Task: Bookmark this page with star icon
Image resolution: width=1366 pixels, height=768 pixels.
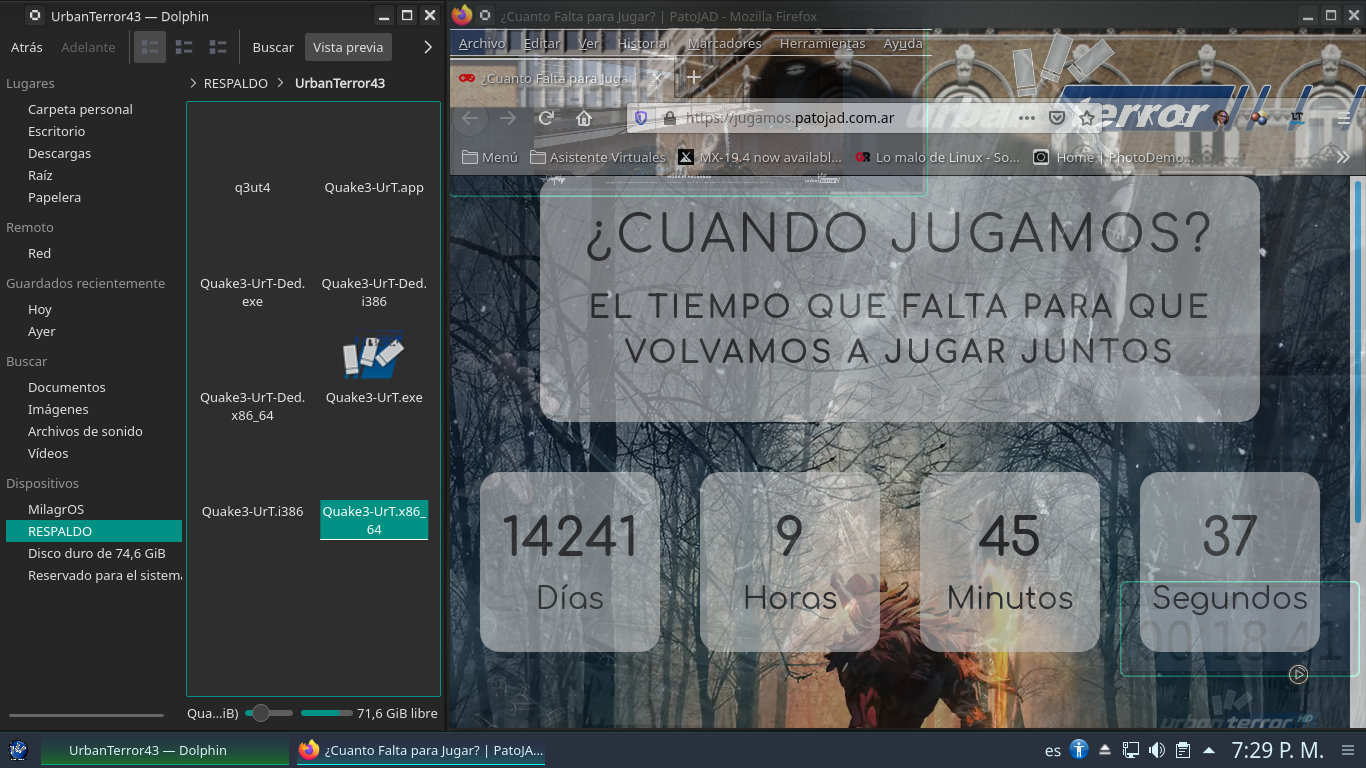Action: click(1087, 118)
